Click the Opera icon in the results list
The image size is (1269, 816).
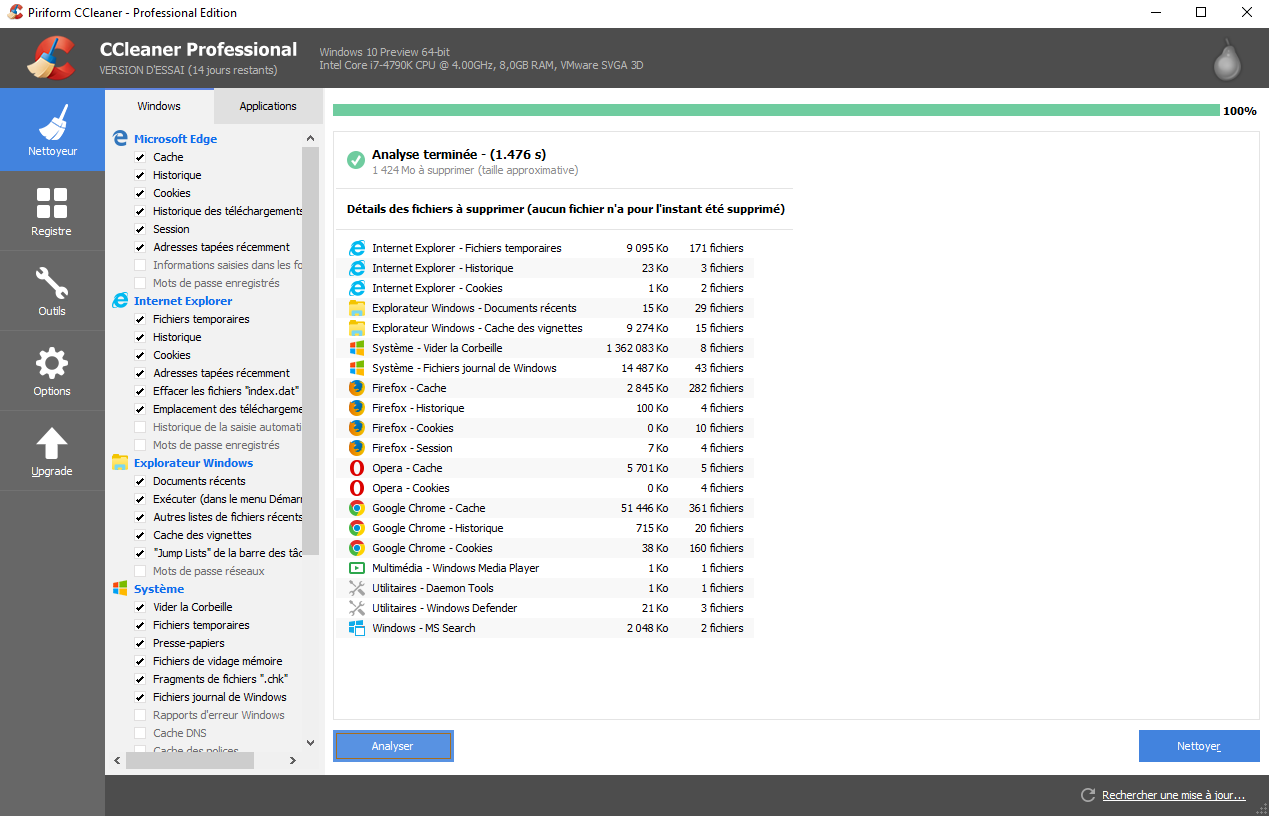tap(357, 468)
